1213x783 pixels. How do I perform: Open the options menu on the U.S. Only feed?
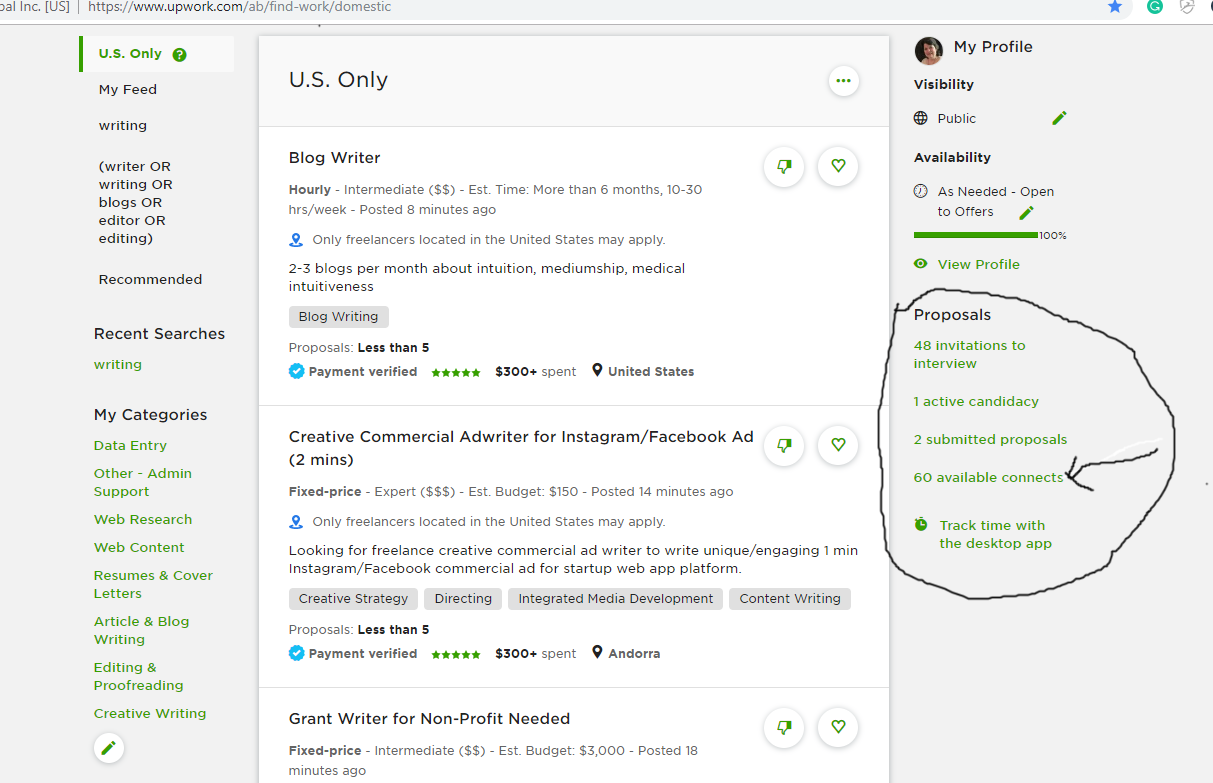843,81
